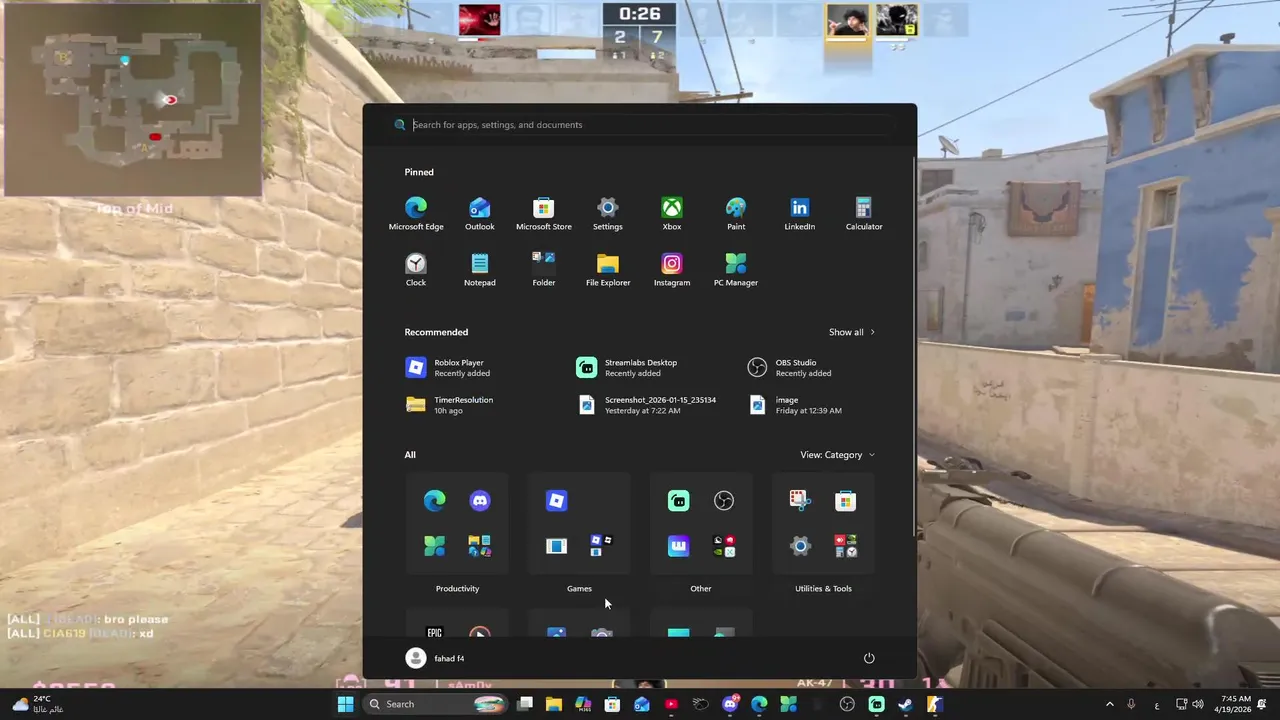1280x720 pixels.
Task: Open the pinned app group labeled Folder
Action: pyautogui.click(x=544, y=270)
